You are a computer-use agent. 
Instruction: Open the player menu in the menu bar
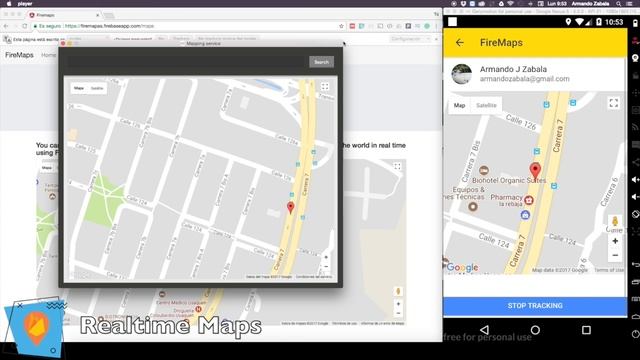point(25,4)
